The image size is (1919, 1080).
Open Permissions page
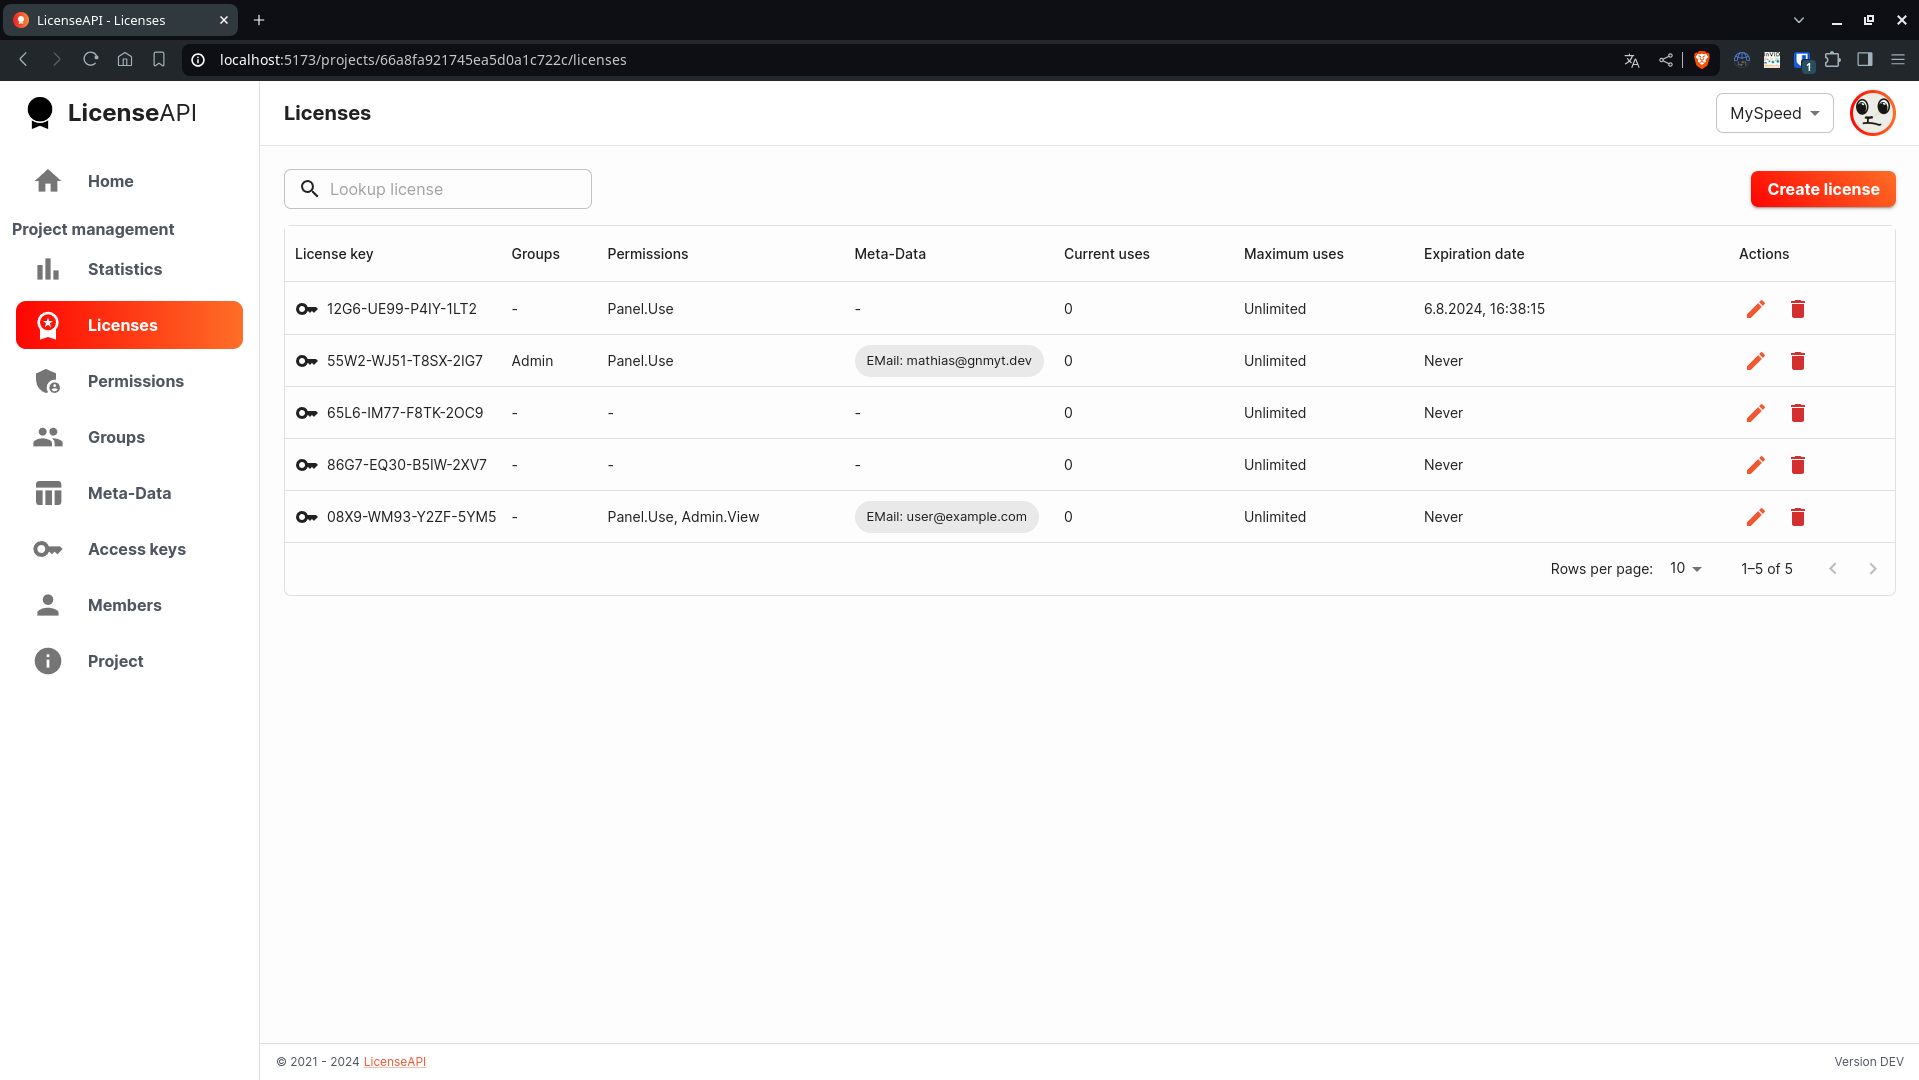[x=129, y=381]
